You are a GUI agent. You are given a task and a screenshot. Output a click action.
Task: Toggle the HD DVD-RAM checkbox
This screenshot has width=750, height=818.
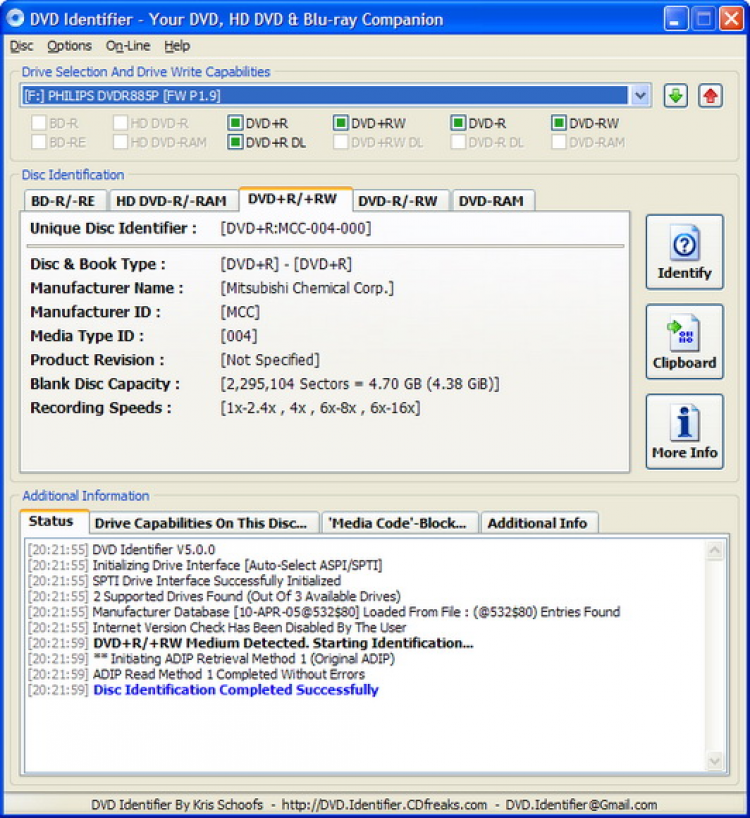pyautogui.click(x=120, y=142)
